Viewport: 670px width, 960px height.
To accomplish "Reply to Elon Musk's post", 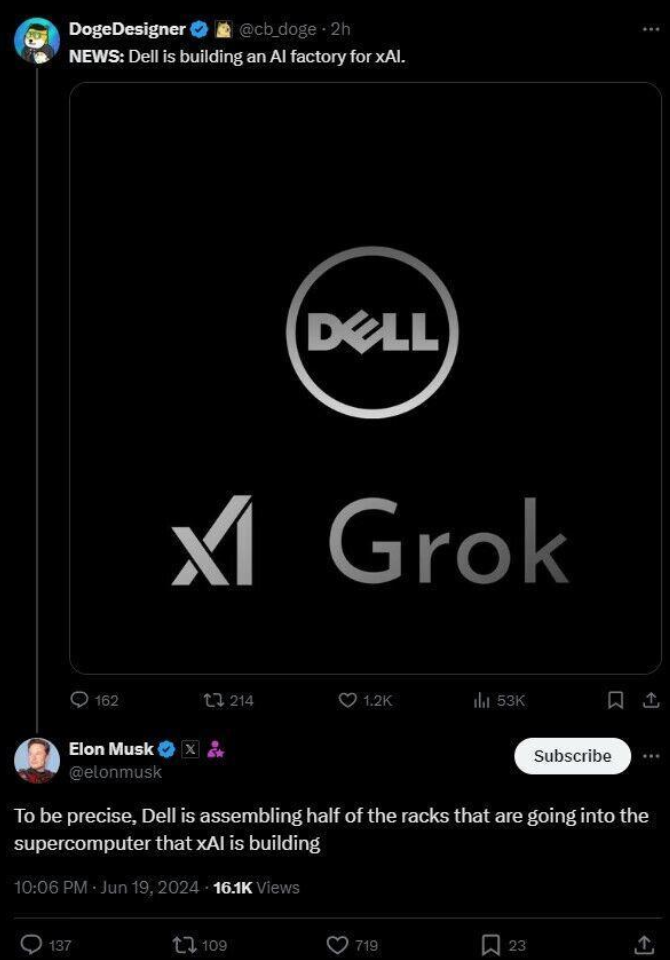I will pyautogui.click(x=32, y=944).
